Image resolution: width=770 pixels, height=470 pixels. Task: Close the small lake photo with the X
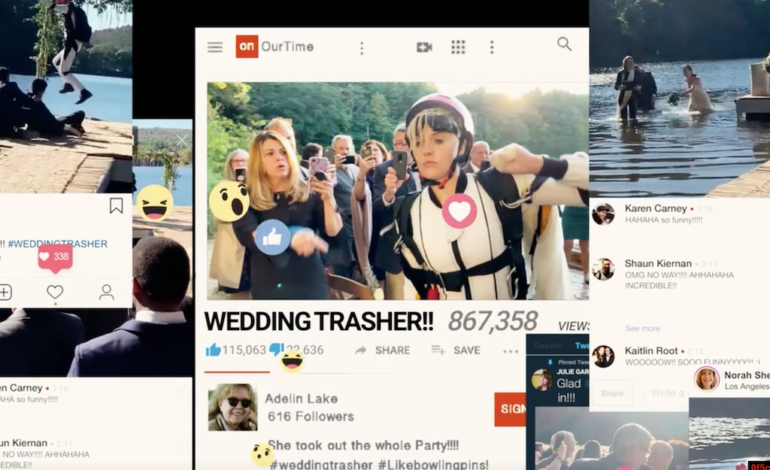pyautogui.click(x=182, y=141)
